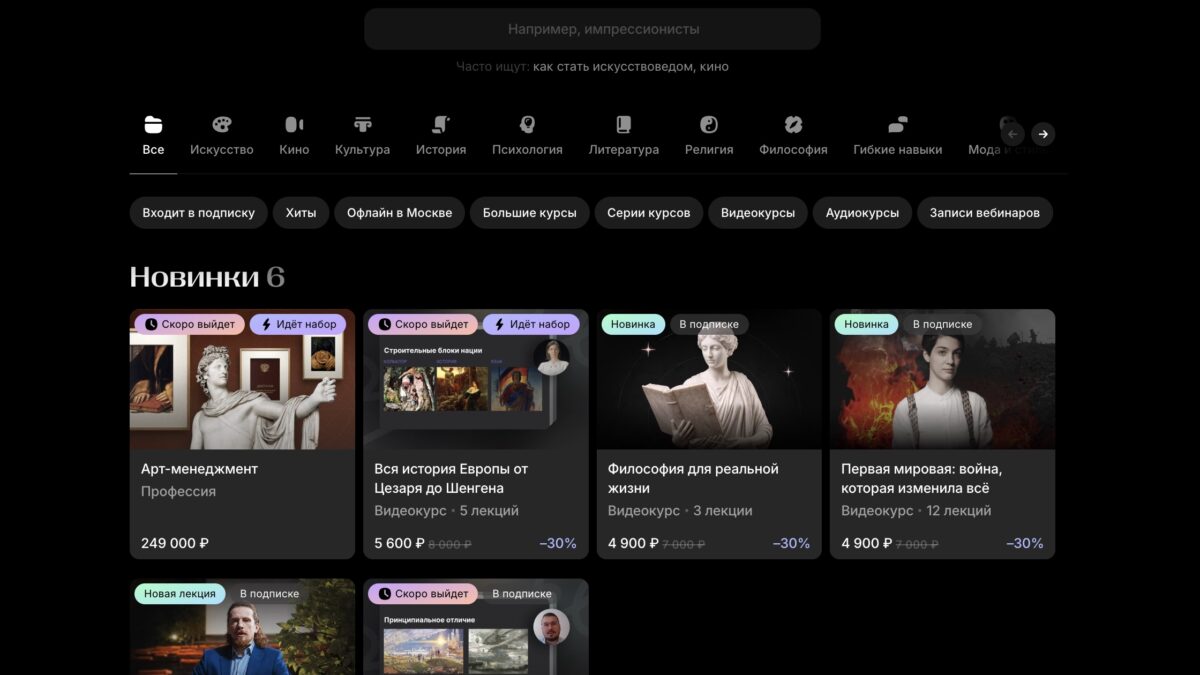Open the Психология tab label
The image size is (1200, 675).
[x=527, y=150]
